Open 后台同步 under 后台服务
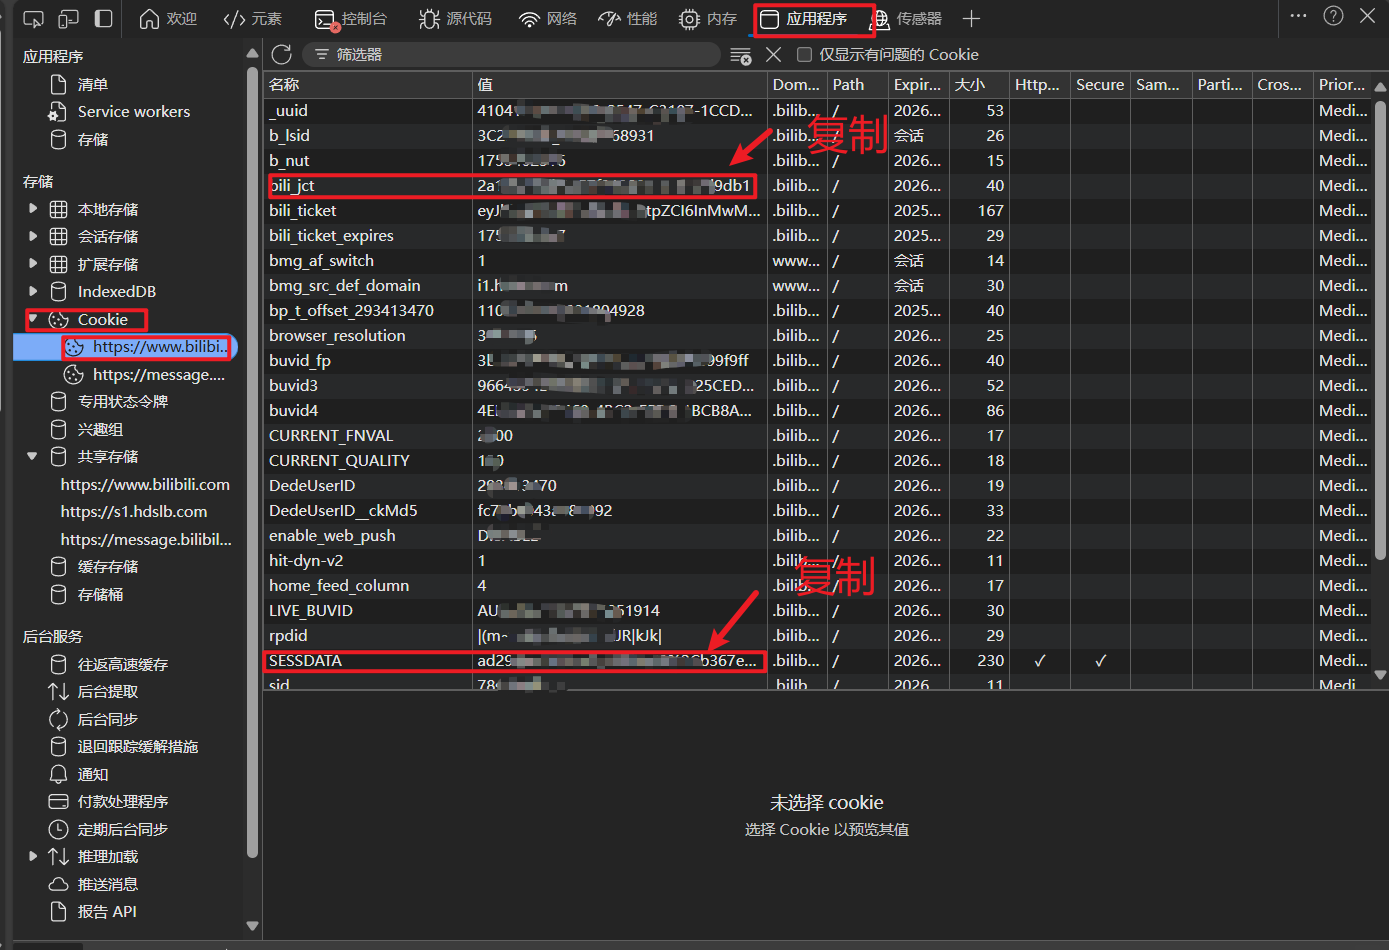The height and width of the screenshot is (950, 1389). [108, 720]
